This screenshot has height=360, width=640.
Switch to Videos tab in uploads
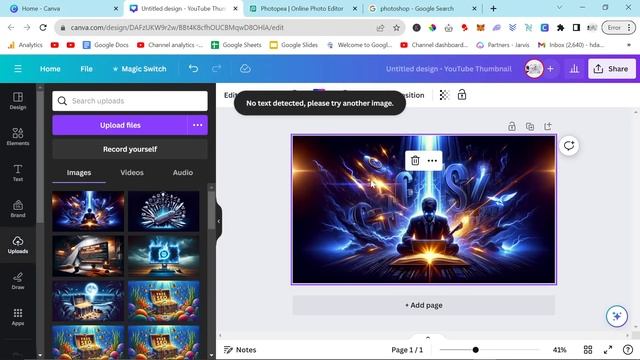coord(132,173)
